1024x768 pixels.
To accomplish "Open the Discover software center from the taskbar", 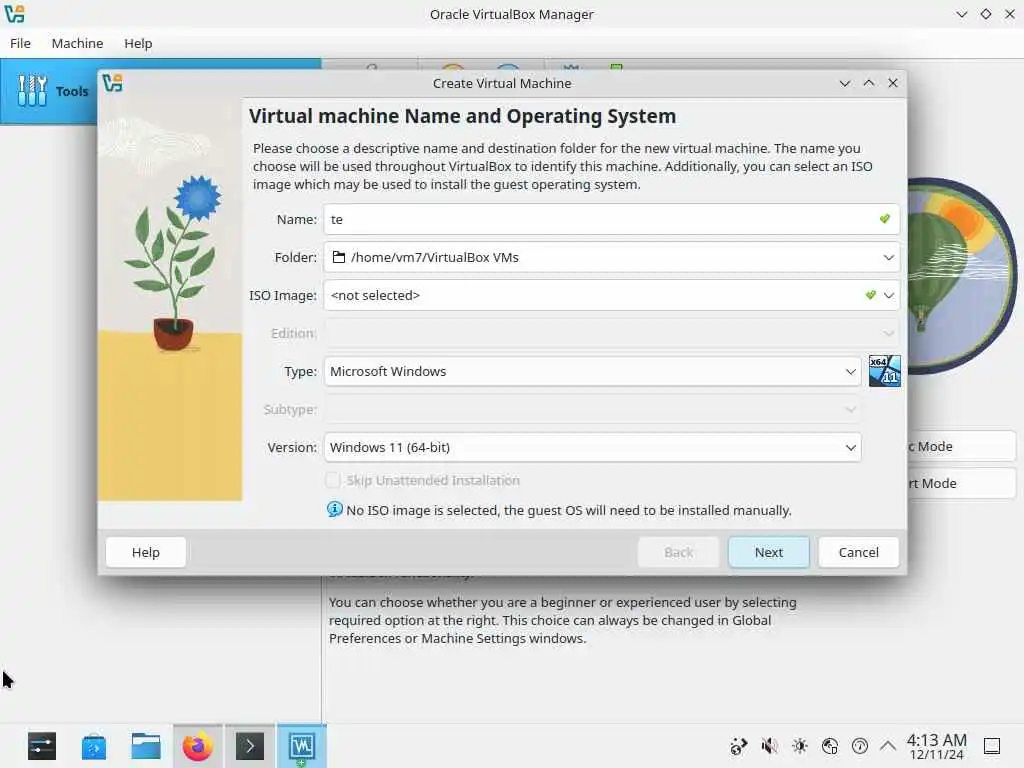I will (x=93, y=746).
